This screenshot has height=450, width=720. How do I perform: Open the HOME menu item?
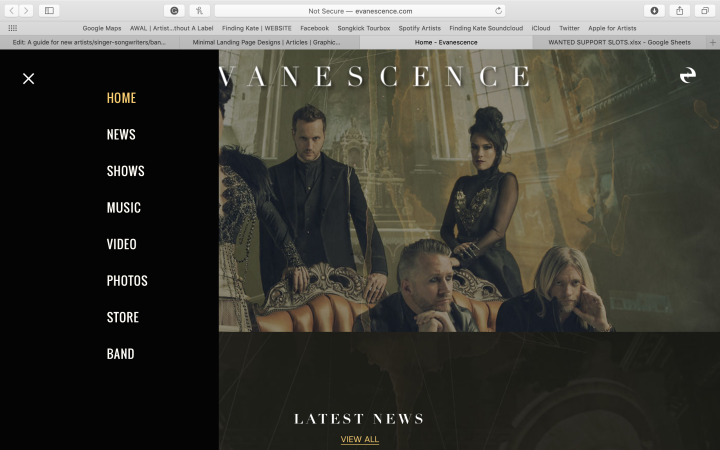click(x=121, y=98)
